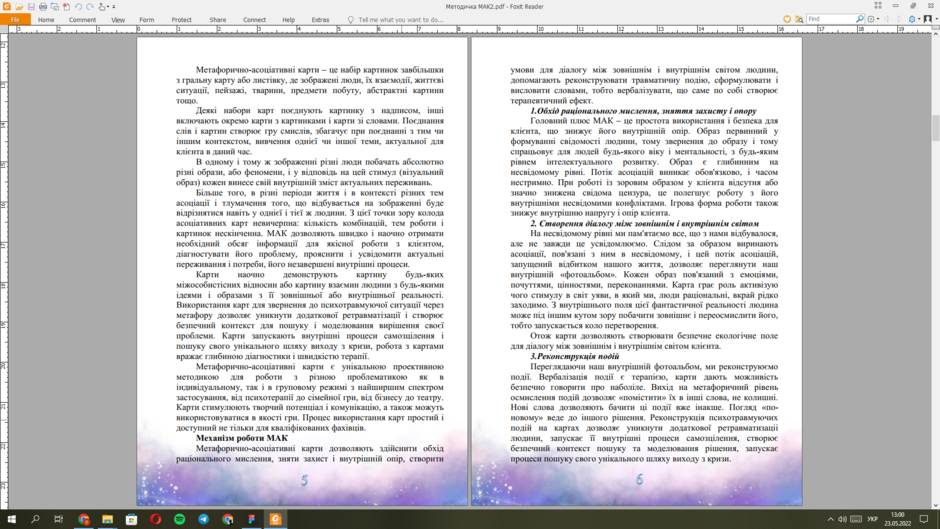Click the Print icon in quick access toolbar
Image resolution: width=940 pixels, height=529 pixels.
(x=43, y=7)
